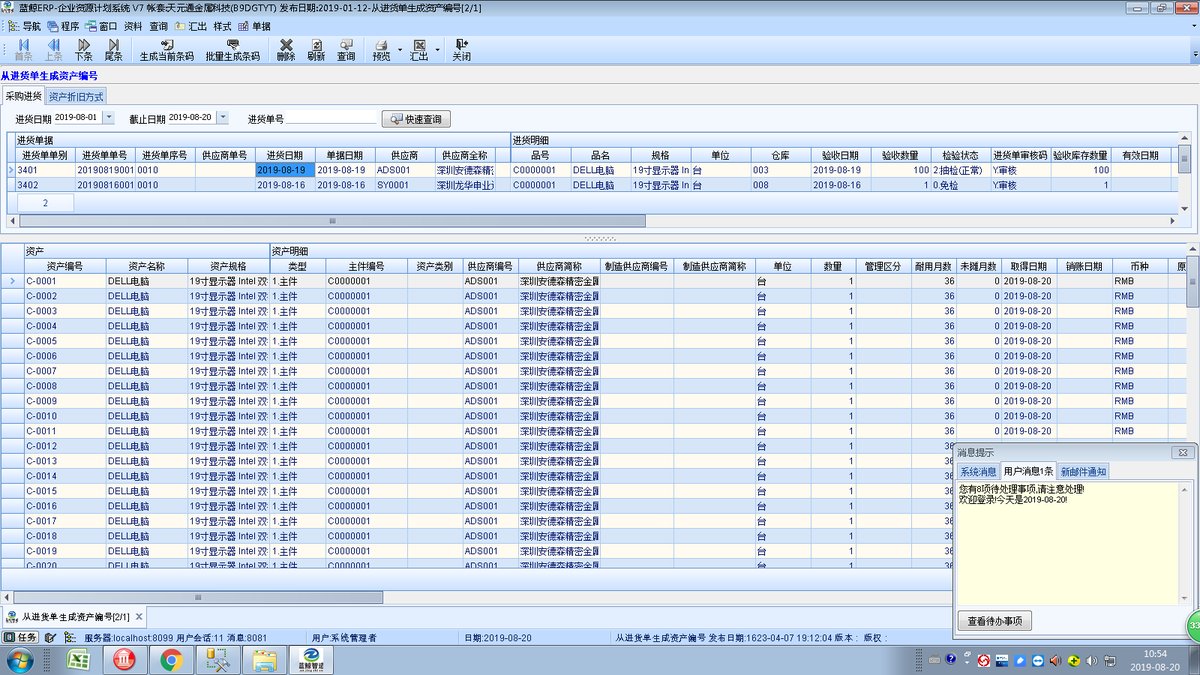Screen dimensions: 1200x675
Task: Click the 资产编号 column header
Action: (x=65, y=267)
